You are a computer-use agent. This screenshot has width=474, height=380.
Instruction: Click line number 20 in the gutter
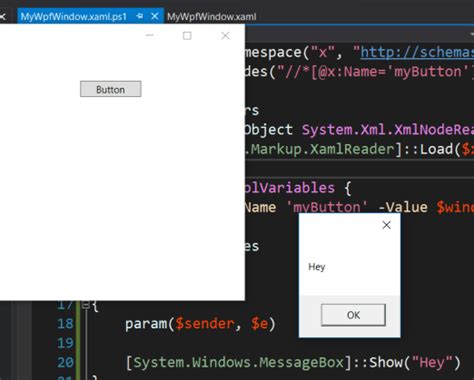65,362
